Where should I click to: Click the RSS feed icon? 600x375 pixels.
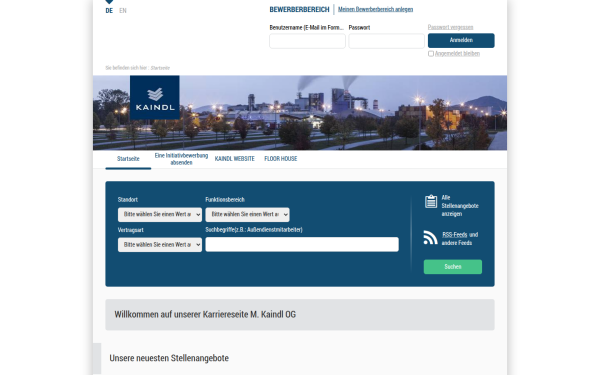coord(430,238)
